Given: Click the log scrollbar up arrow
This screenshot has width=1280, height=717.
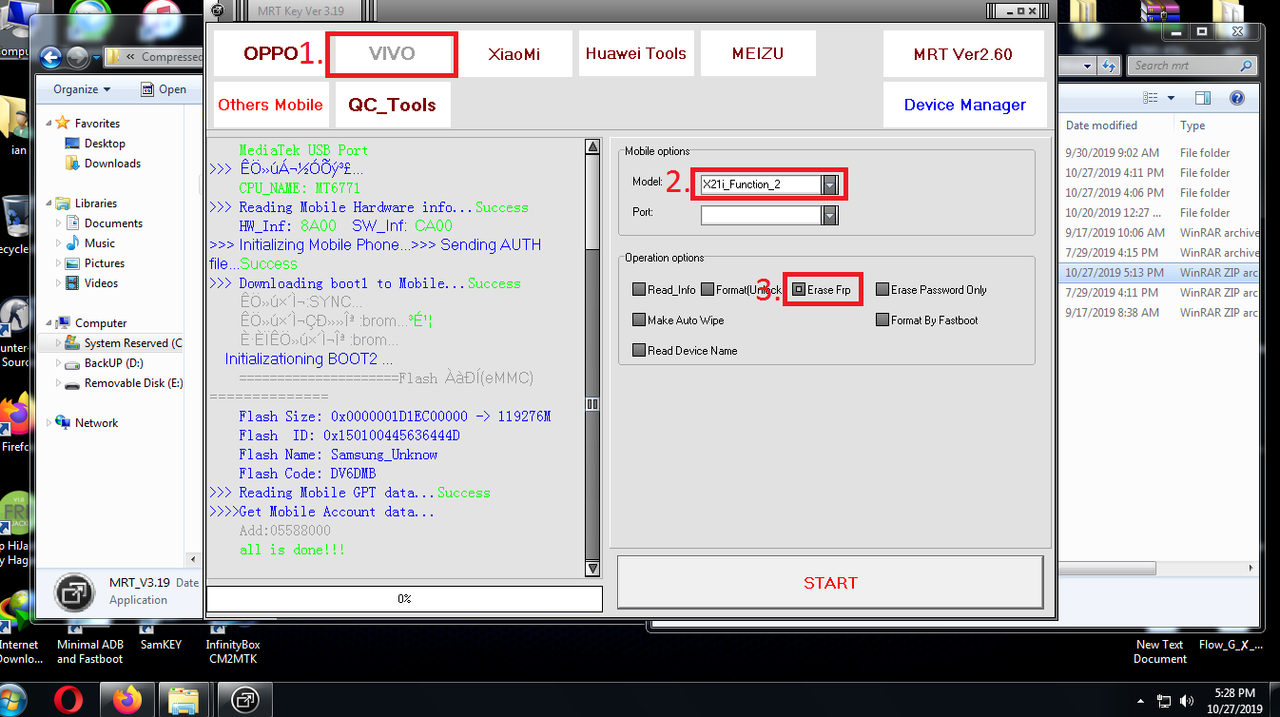Looking at the screenshot, I should [593, 149].
